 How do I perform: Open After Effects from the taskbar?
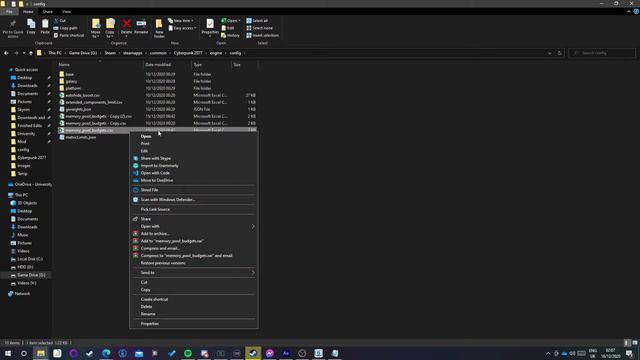pos(286,353)
